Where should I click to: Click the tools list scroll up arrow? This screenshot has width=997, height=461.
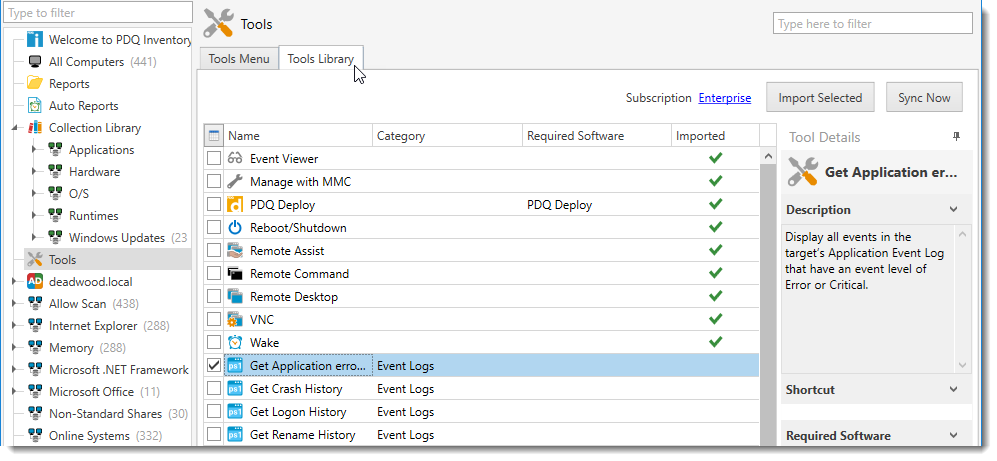tap(768, 157)
